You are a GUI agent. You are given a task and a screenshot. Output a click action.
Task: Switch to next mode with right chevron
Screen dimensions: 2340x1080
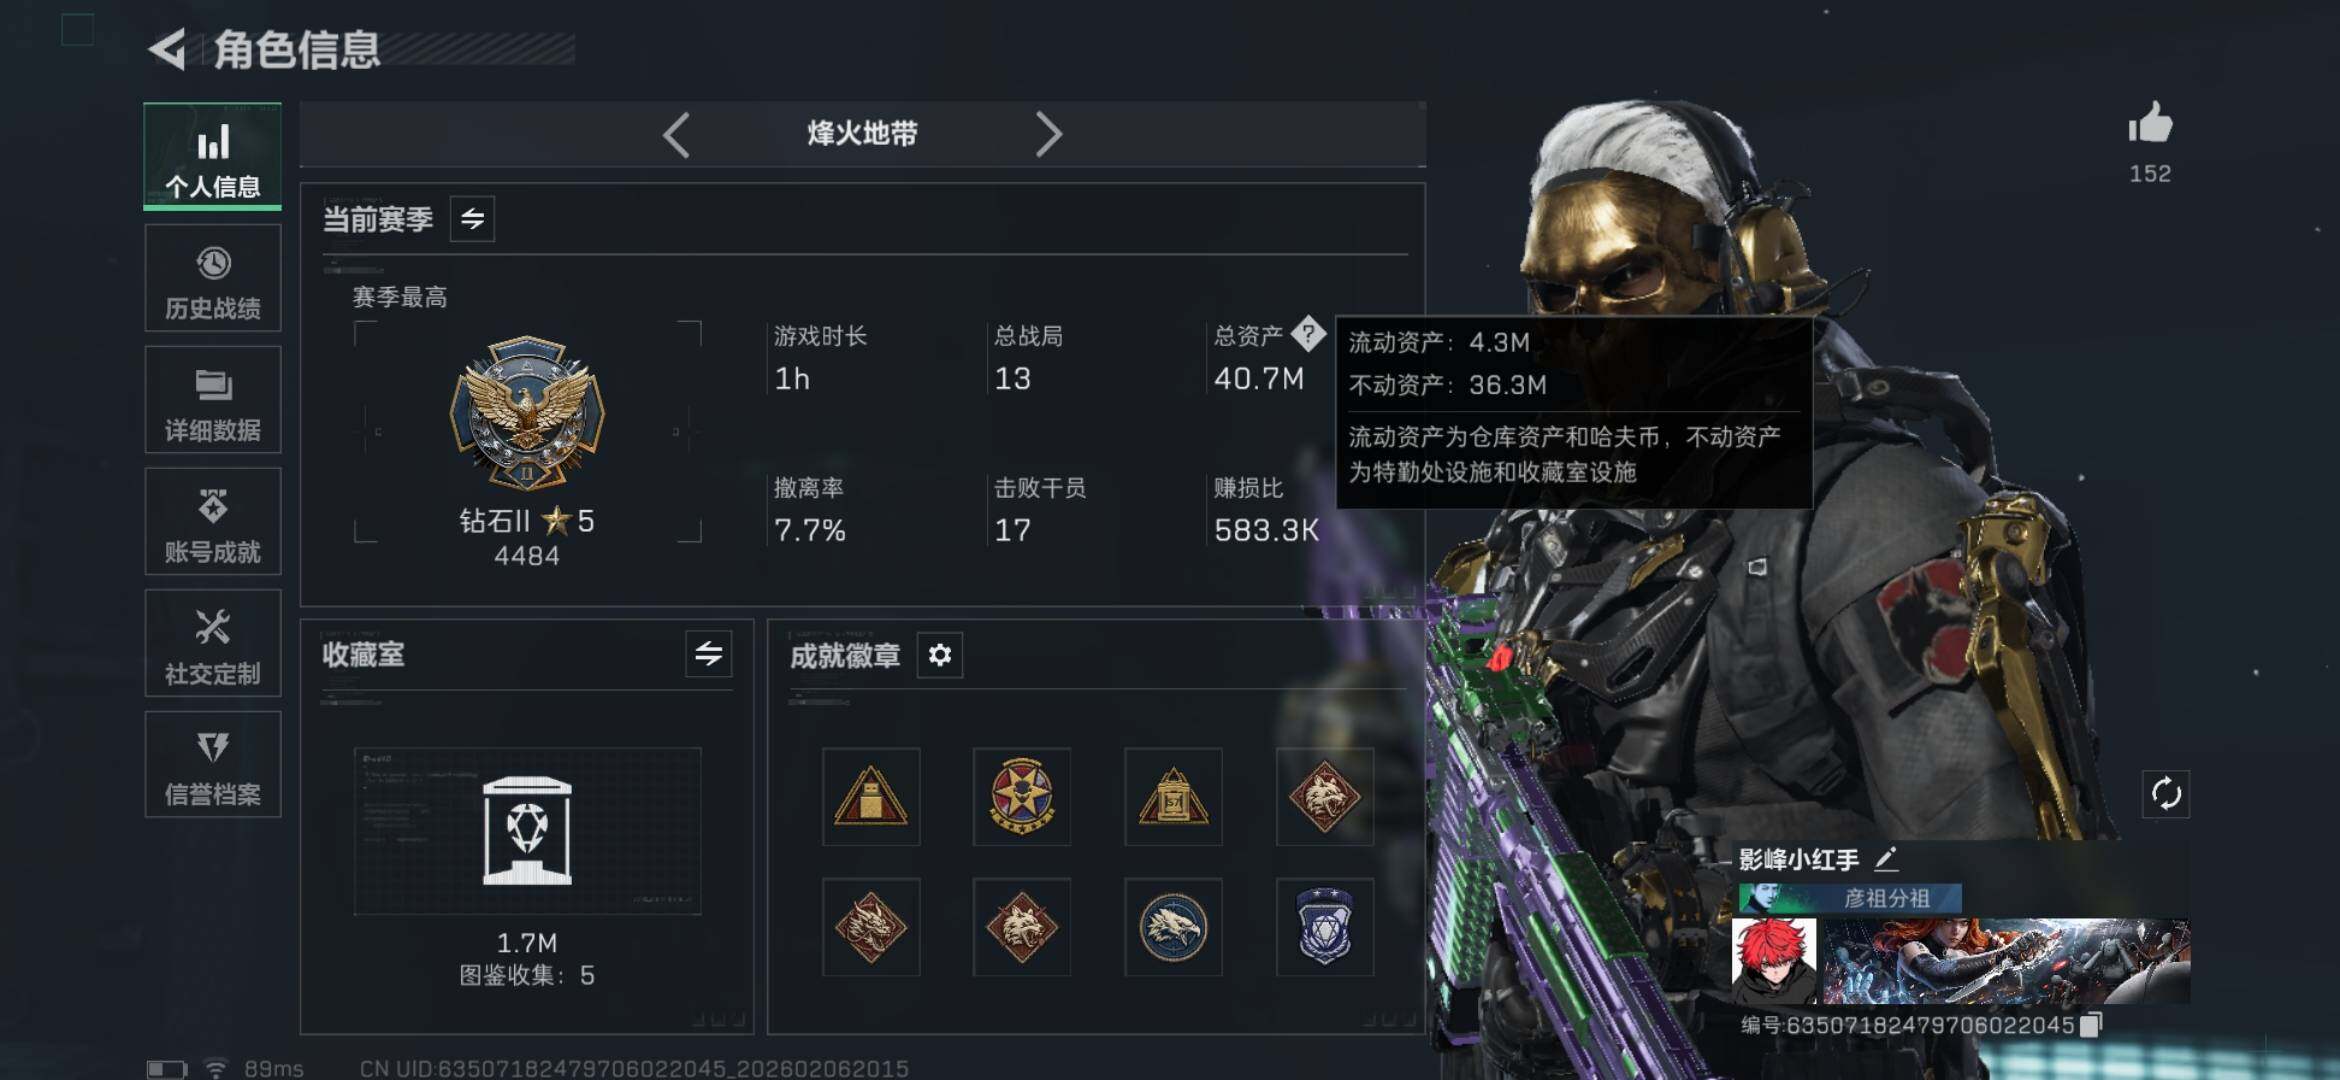pos(1047,134)
